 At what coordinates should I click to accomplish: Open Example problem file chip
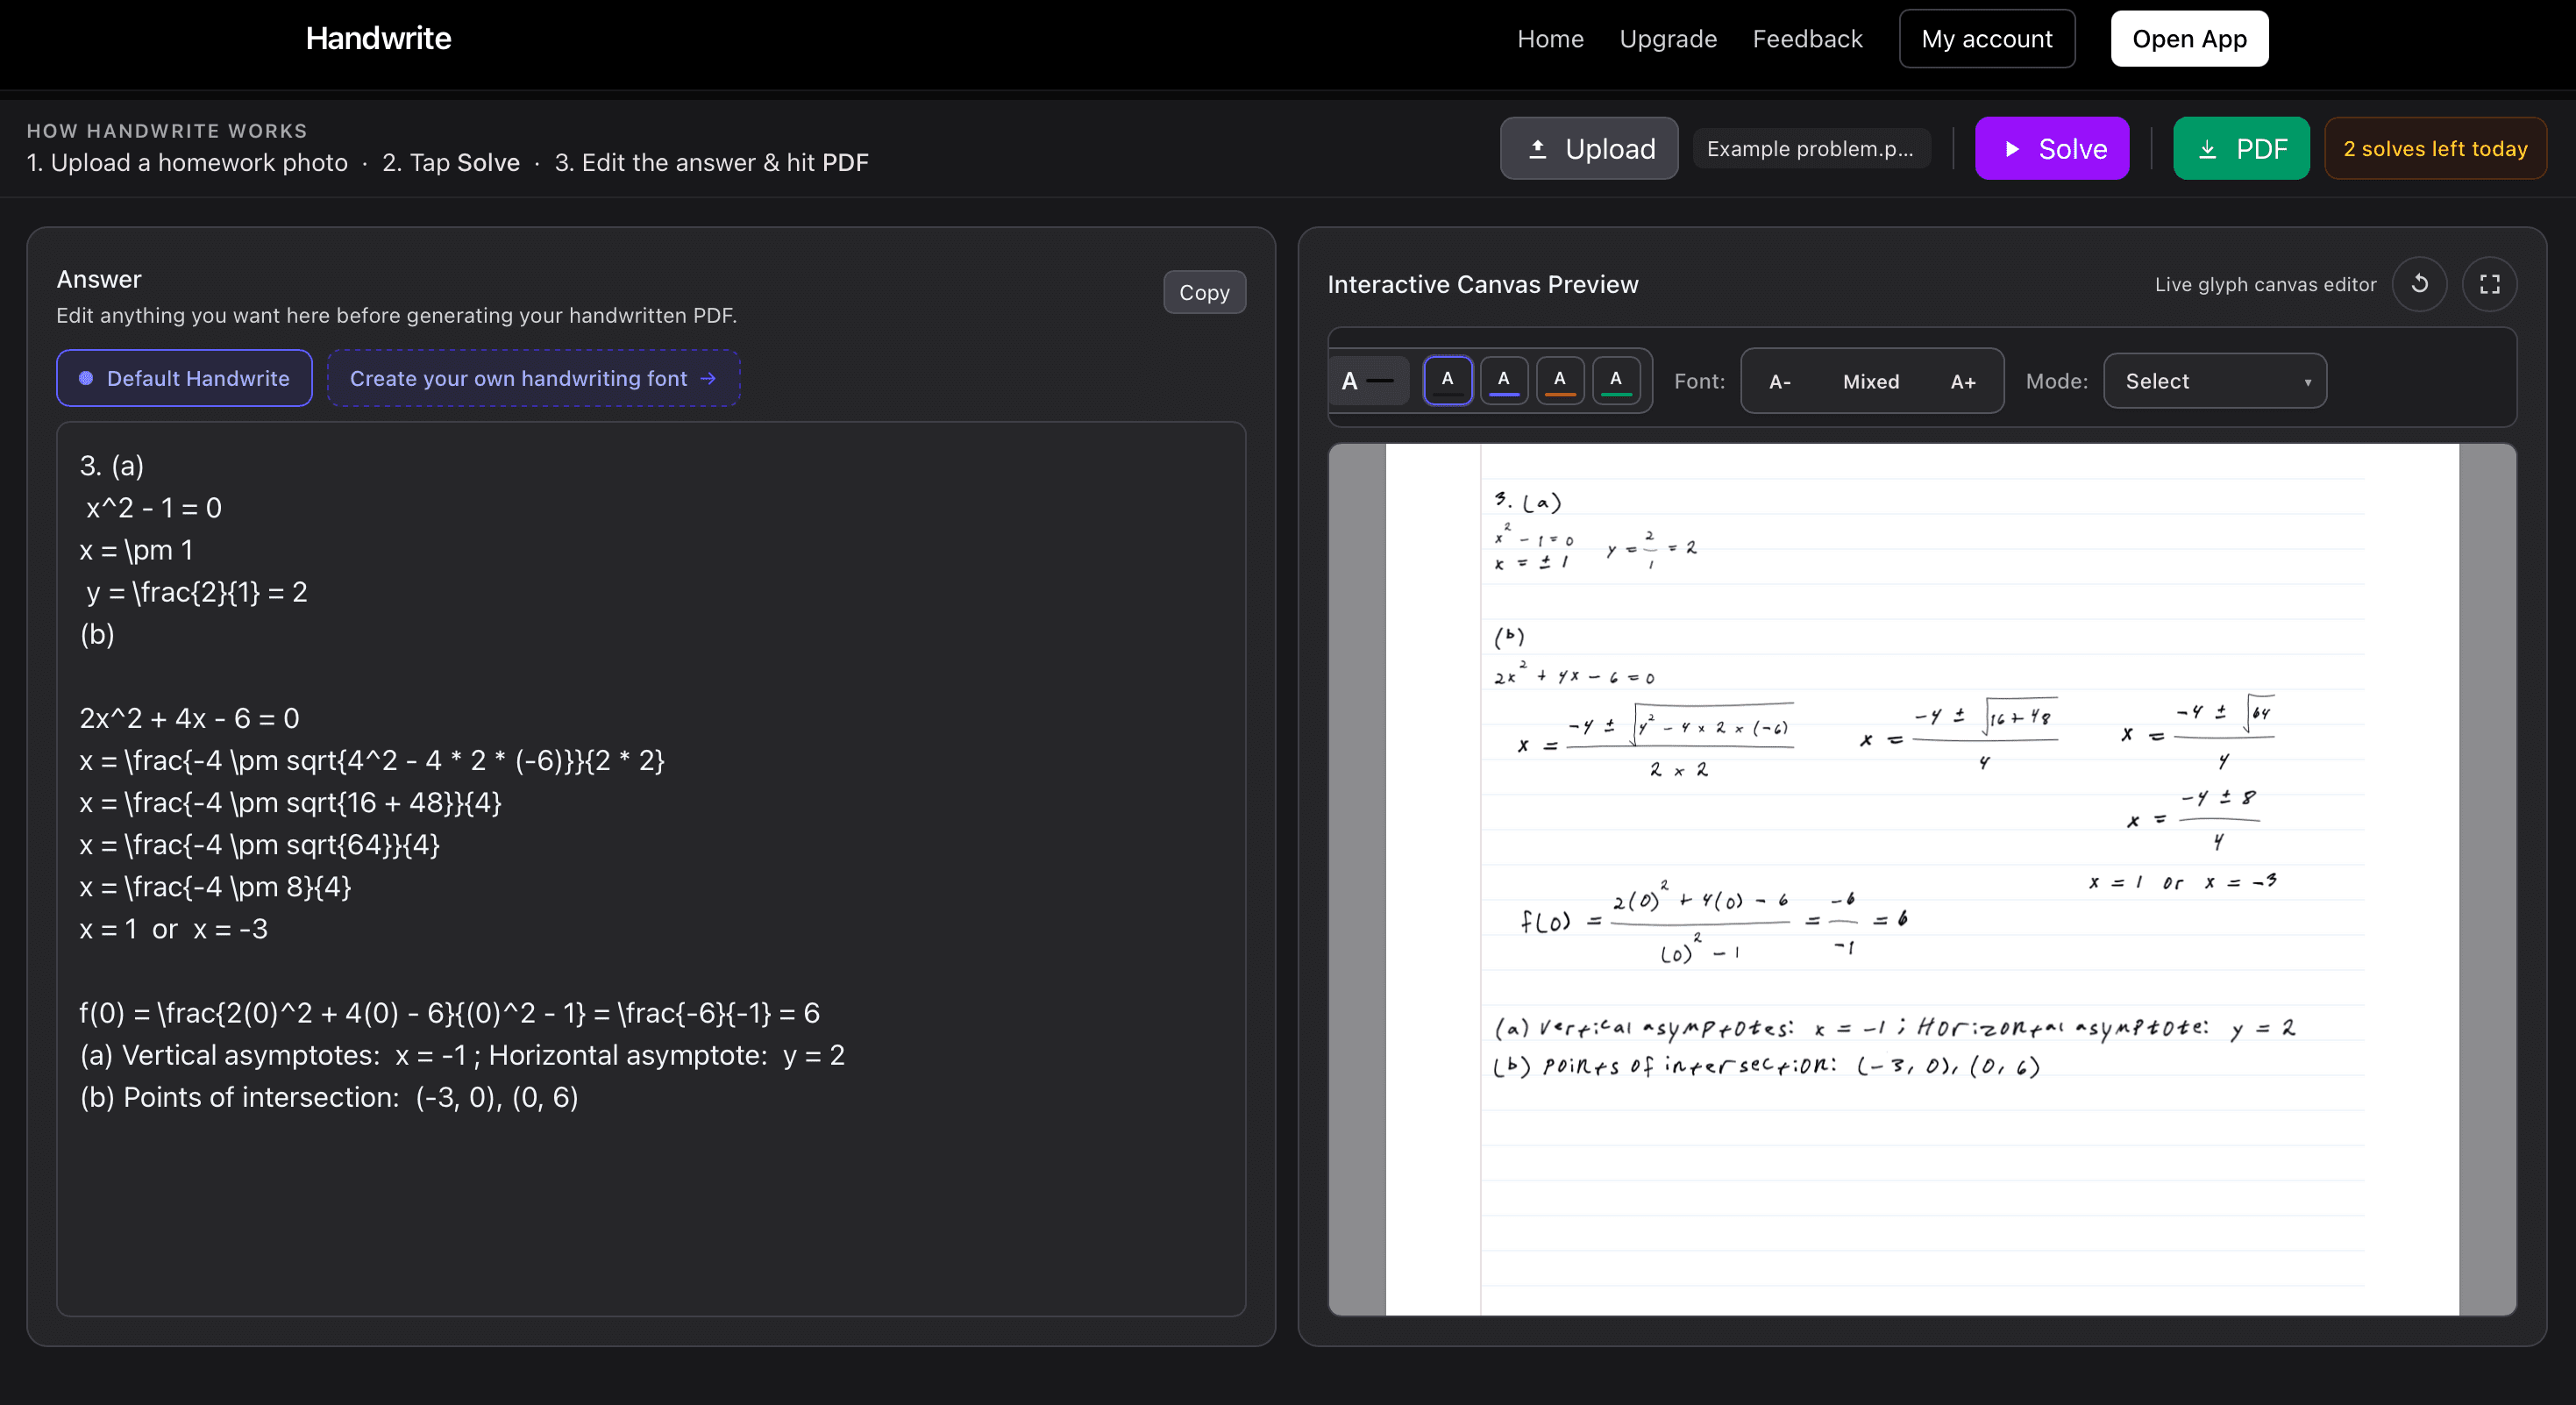pyautogui.click(x=1810, y=149)
